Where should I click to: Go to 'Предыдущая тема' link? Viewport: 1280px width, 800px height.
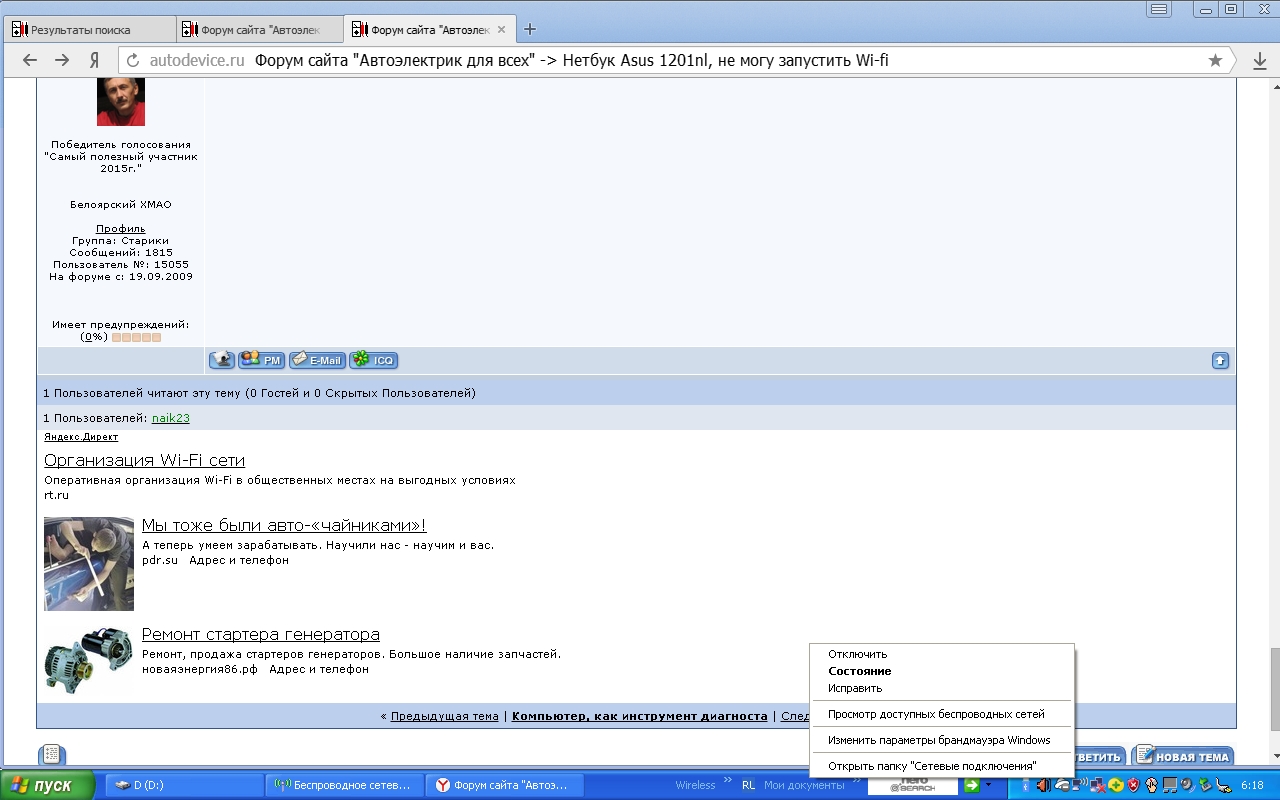(x=444, y=716)
